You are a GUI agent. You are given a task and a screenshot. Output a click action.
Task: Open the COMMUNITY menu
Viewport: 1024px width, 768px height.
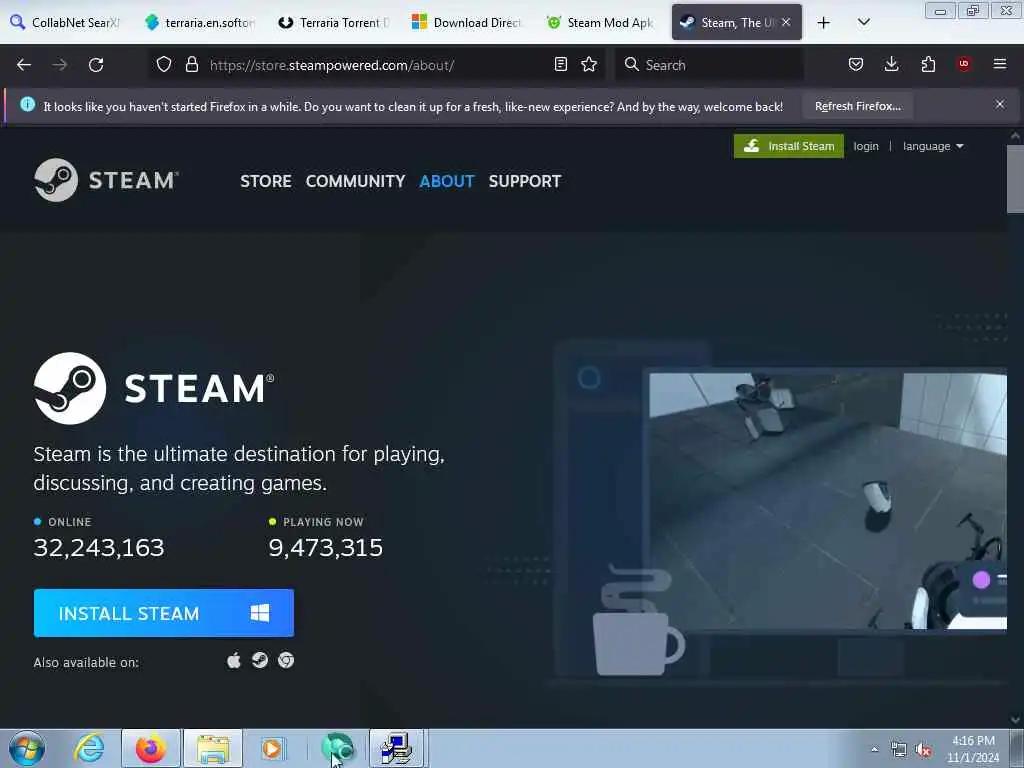coord(355,181)
